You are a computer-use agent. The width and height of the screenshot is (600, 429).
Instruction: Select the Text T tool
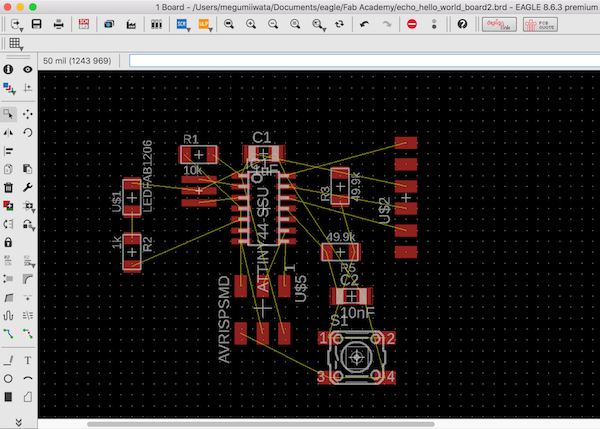pos(28,360)
